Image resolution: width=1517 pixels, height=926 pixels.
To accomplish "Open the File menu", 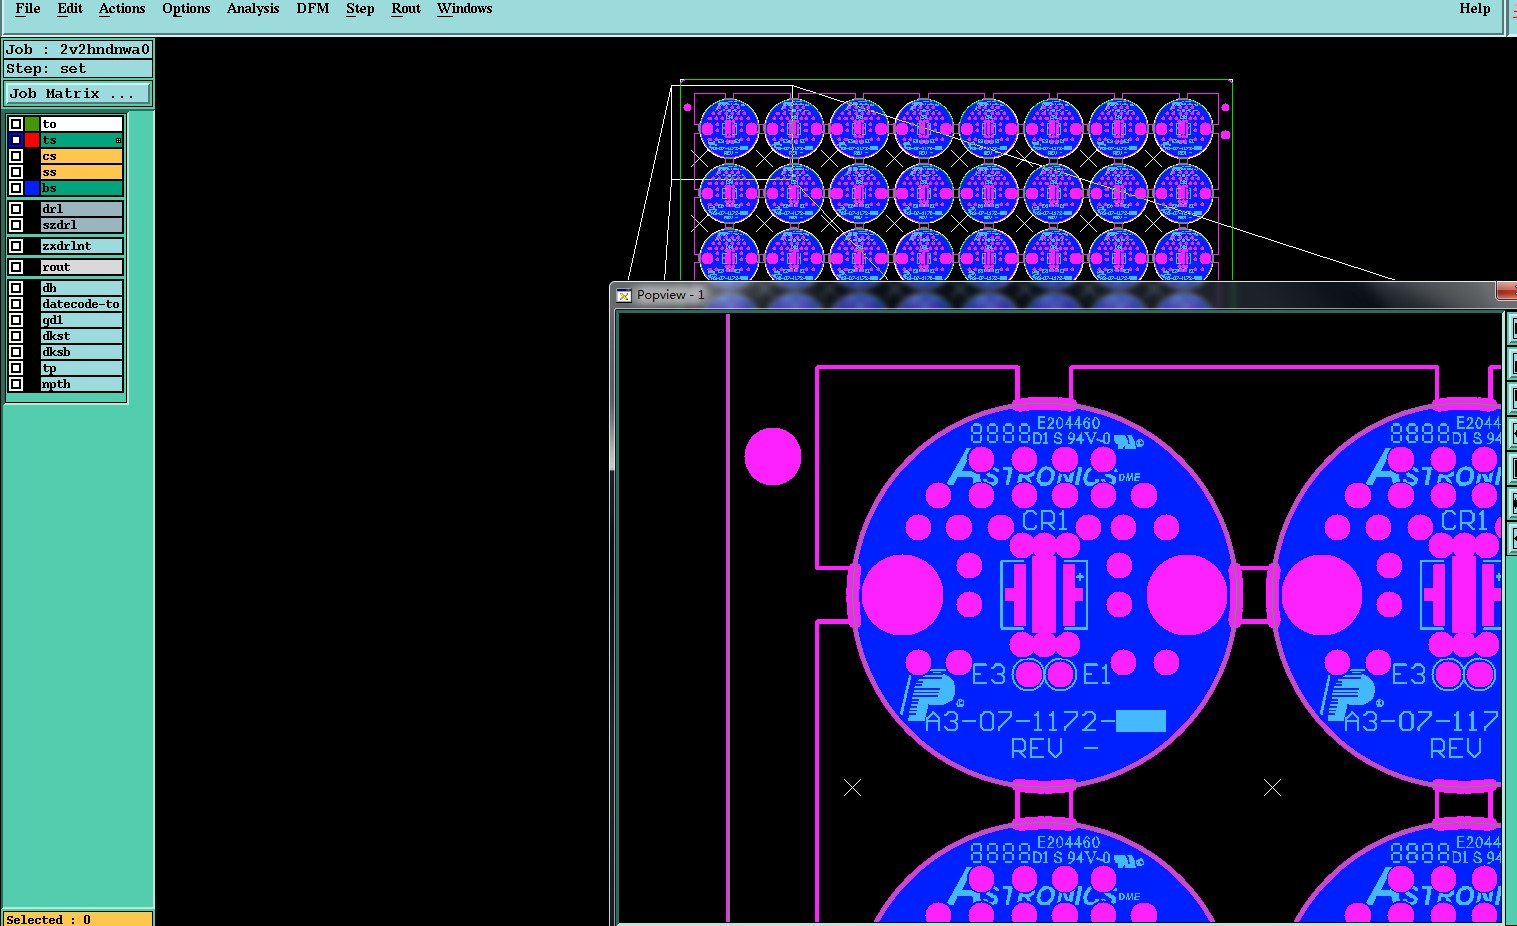I will tap(28, 9).
